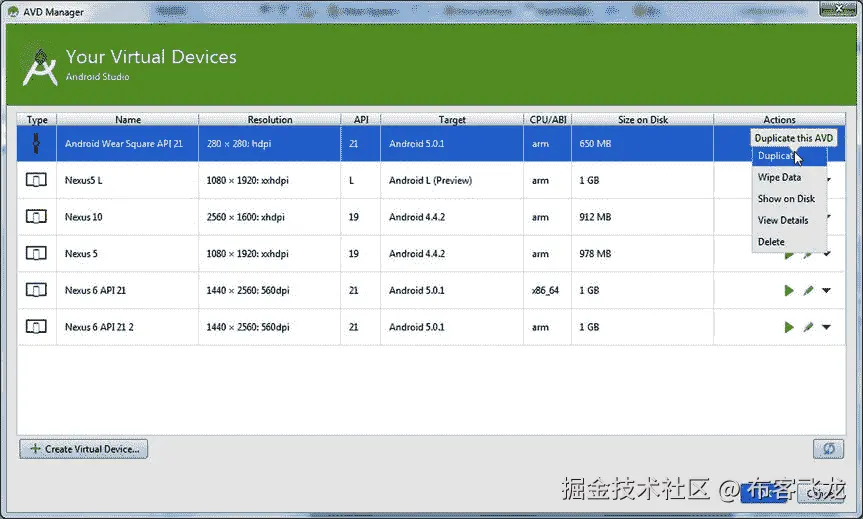Click the Nexus 6 API 21 device icon
The image size is (863, 519).
(36, 290)
